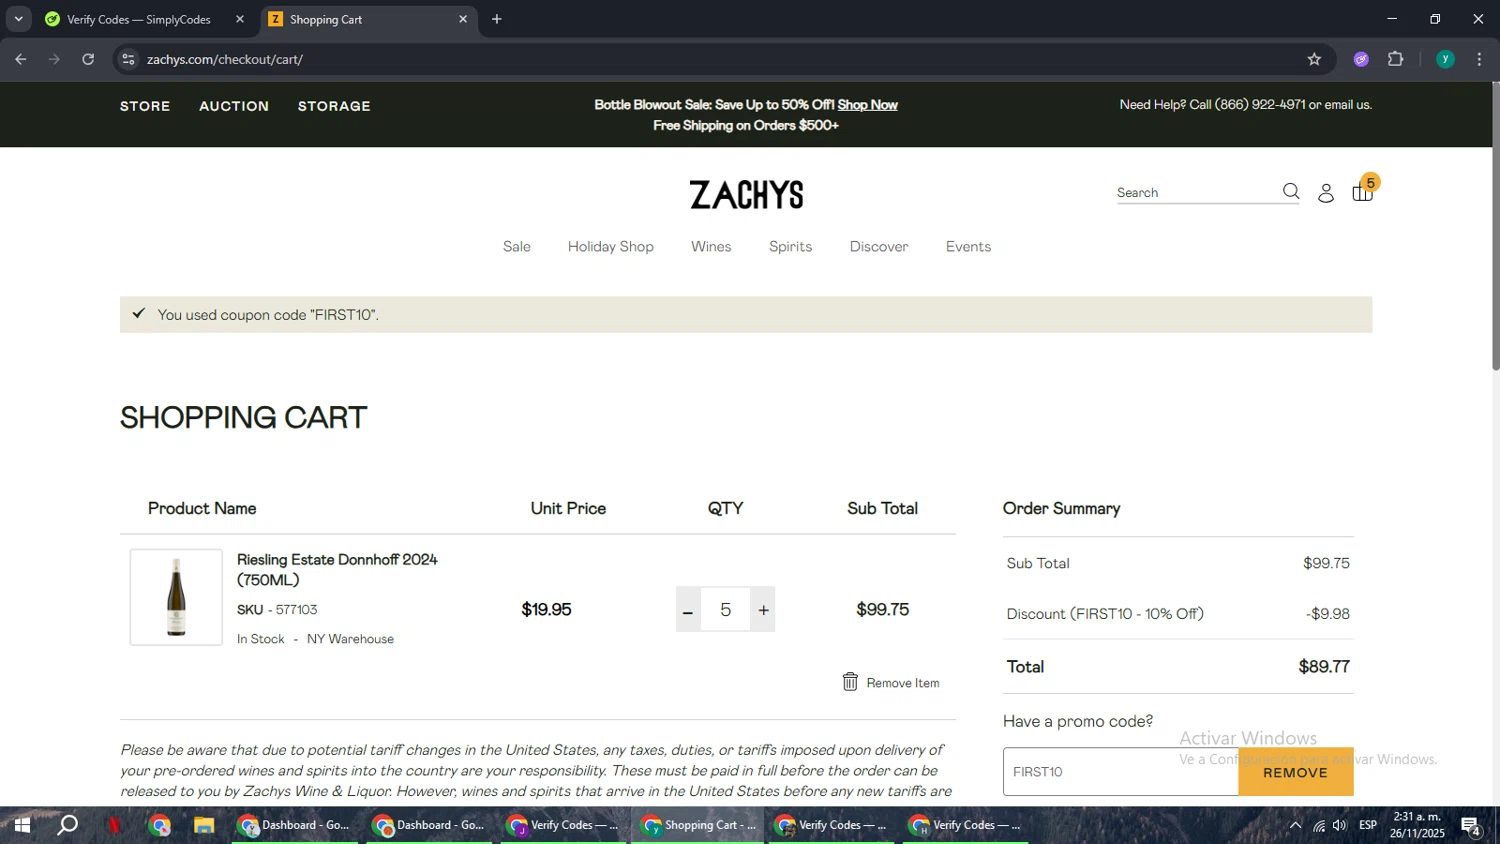The image size is (1500, 844).
Task: Click the browser address bar URL
Action: coord(225,60)
